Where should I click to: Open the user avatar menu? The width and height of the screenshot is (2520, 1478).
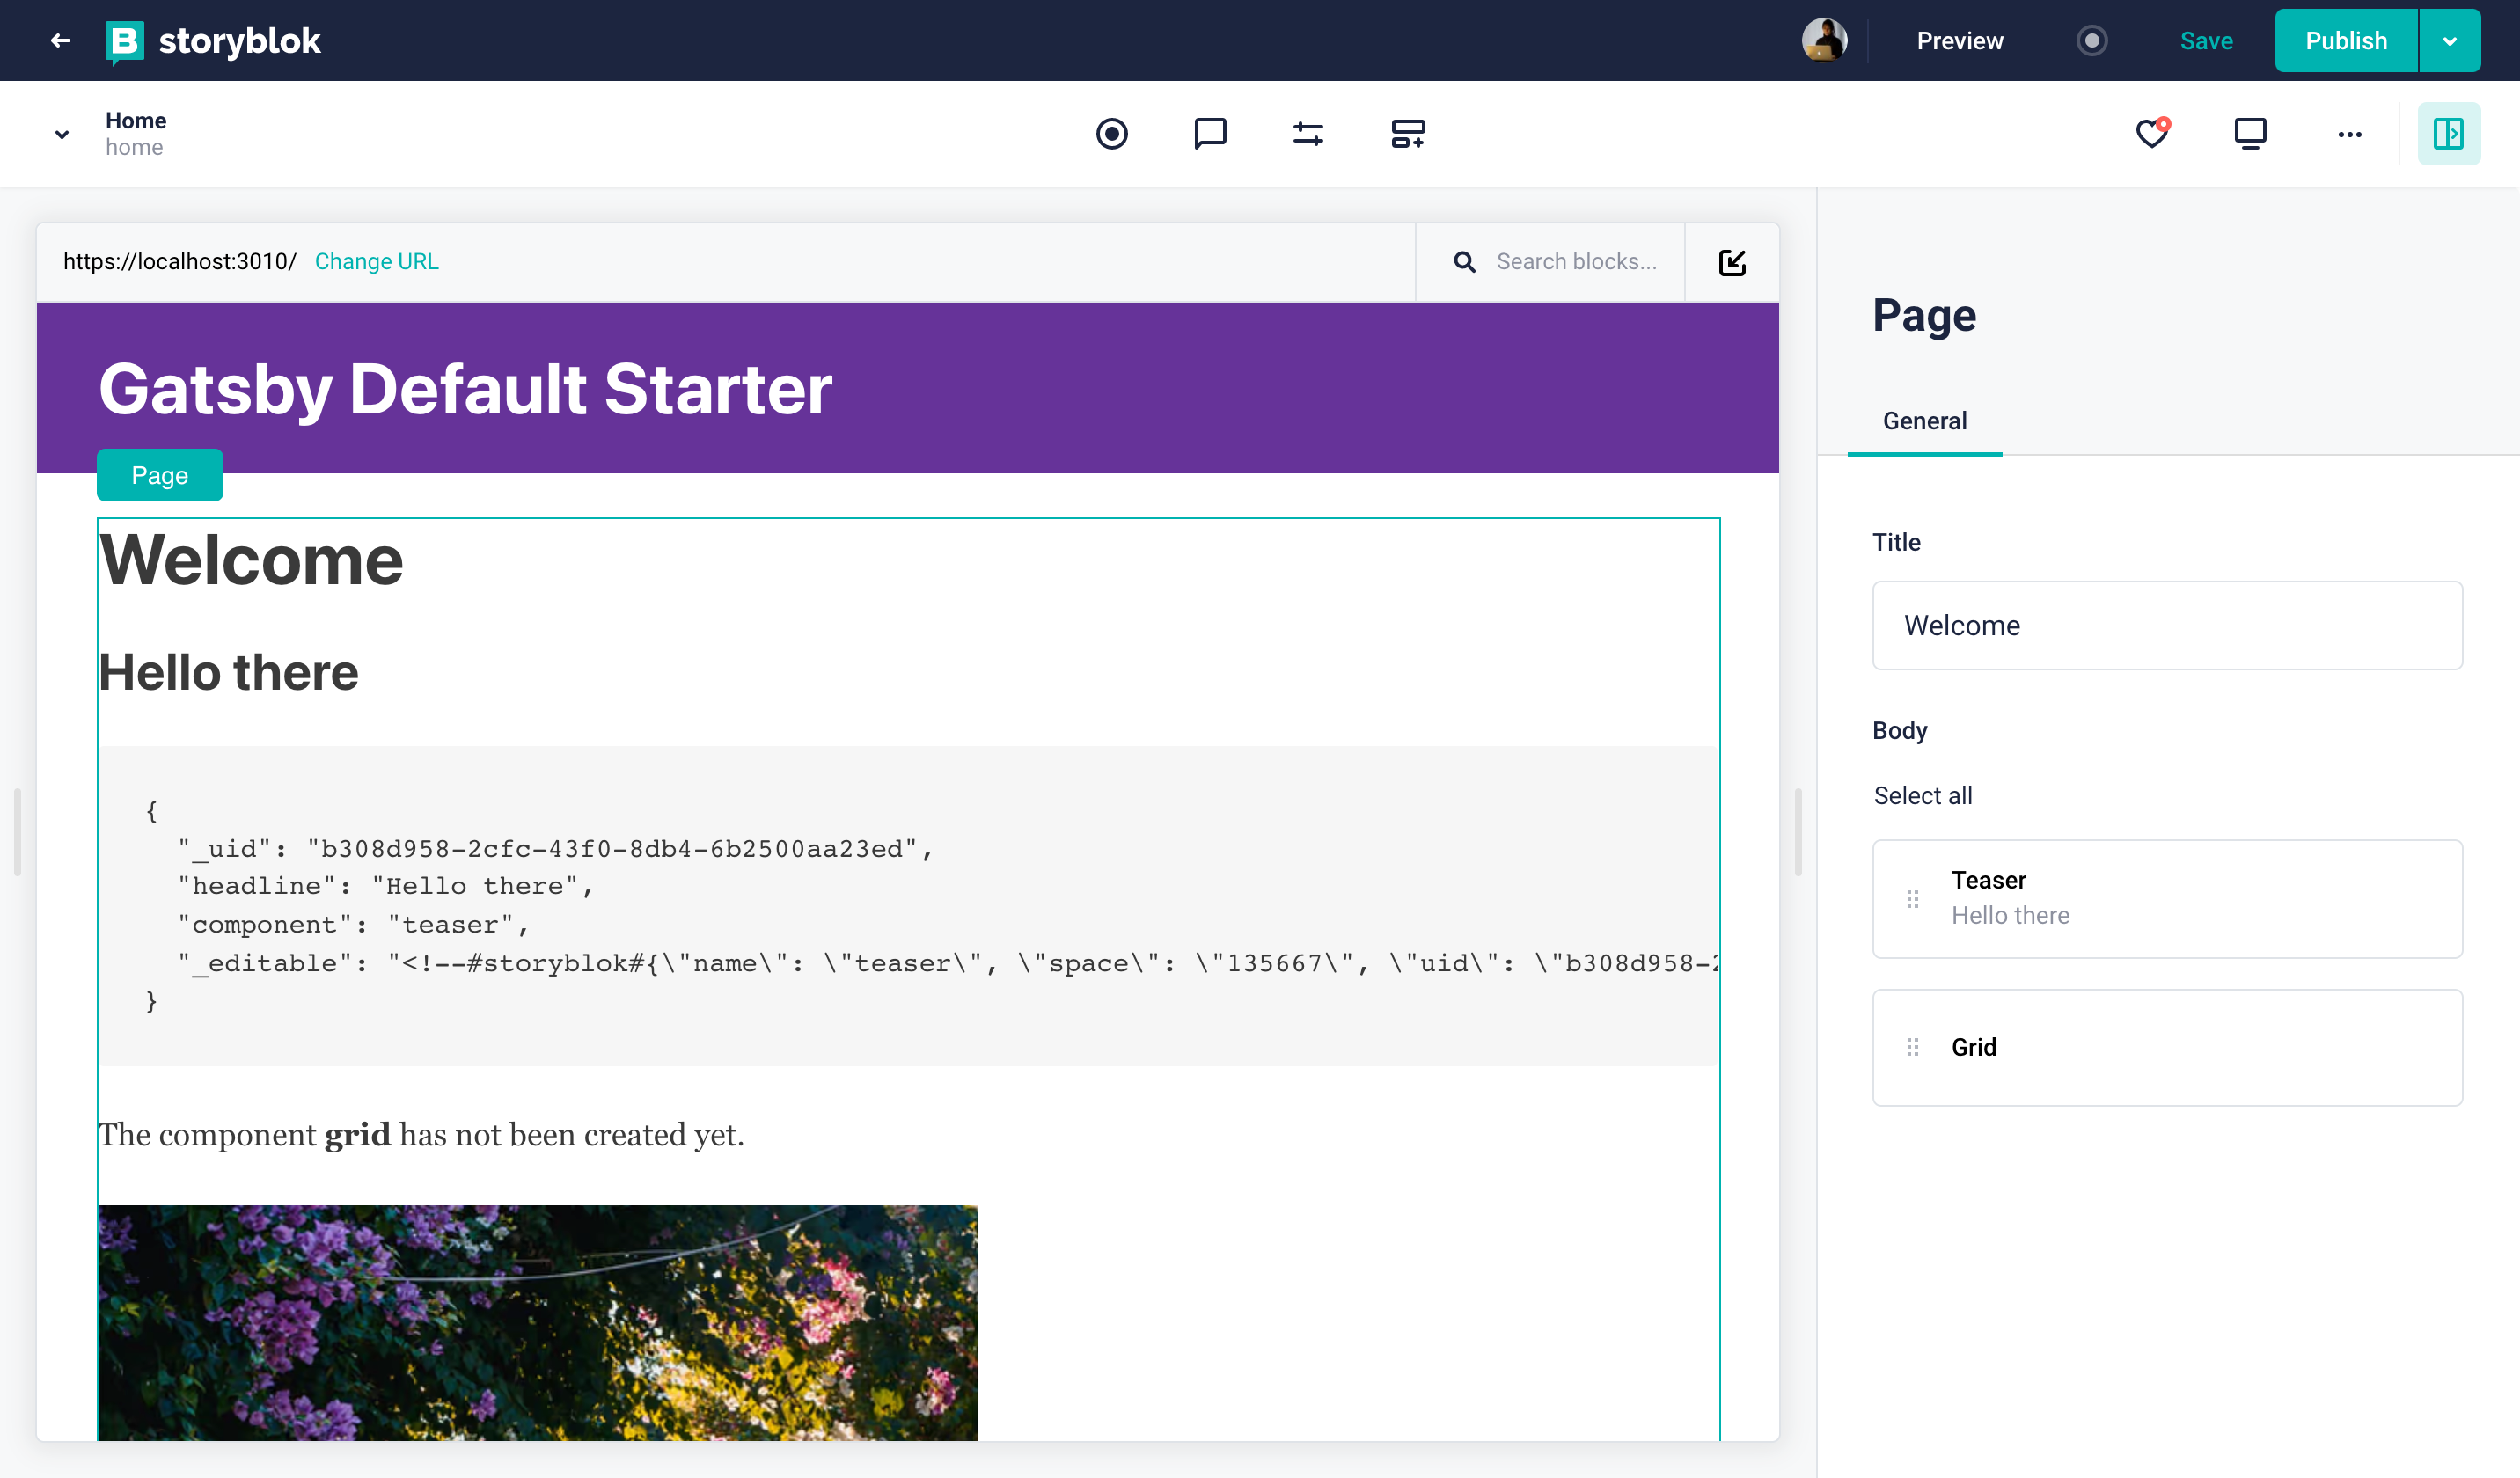tap(1824, 41)
